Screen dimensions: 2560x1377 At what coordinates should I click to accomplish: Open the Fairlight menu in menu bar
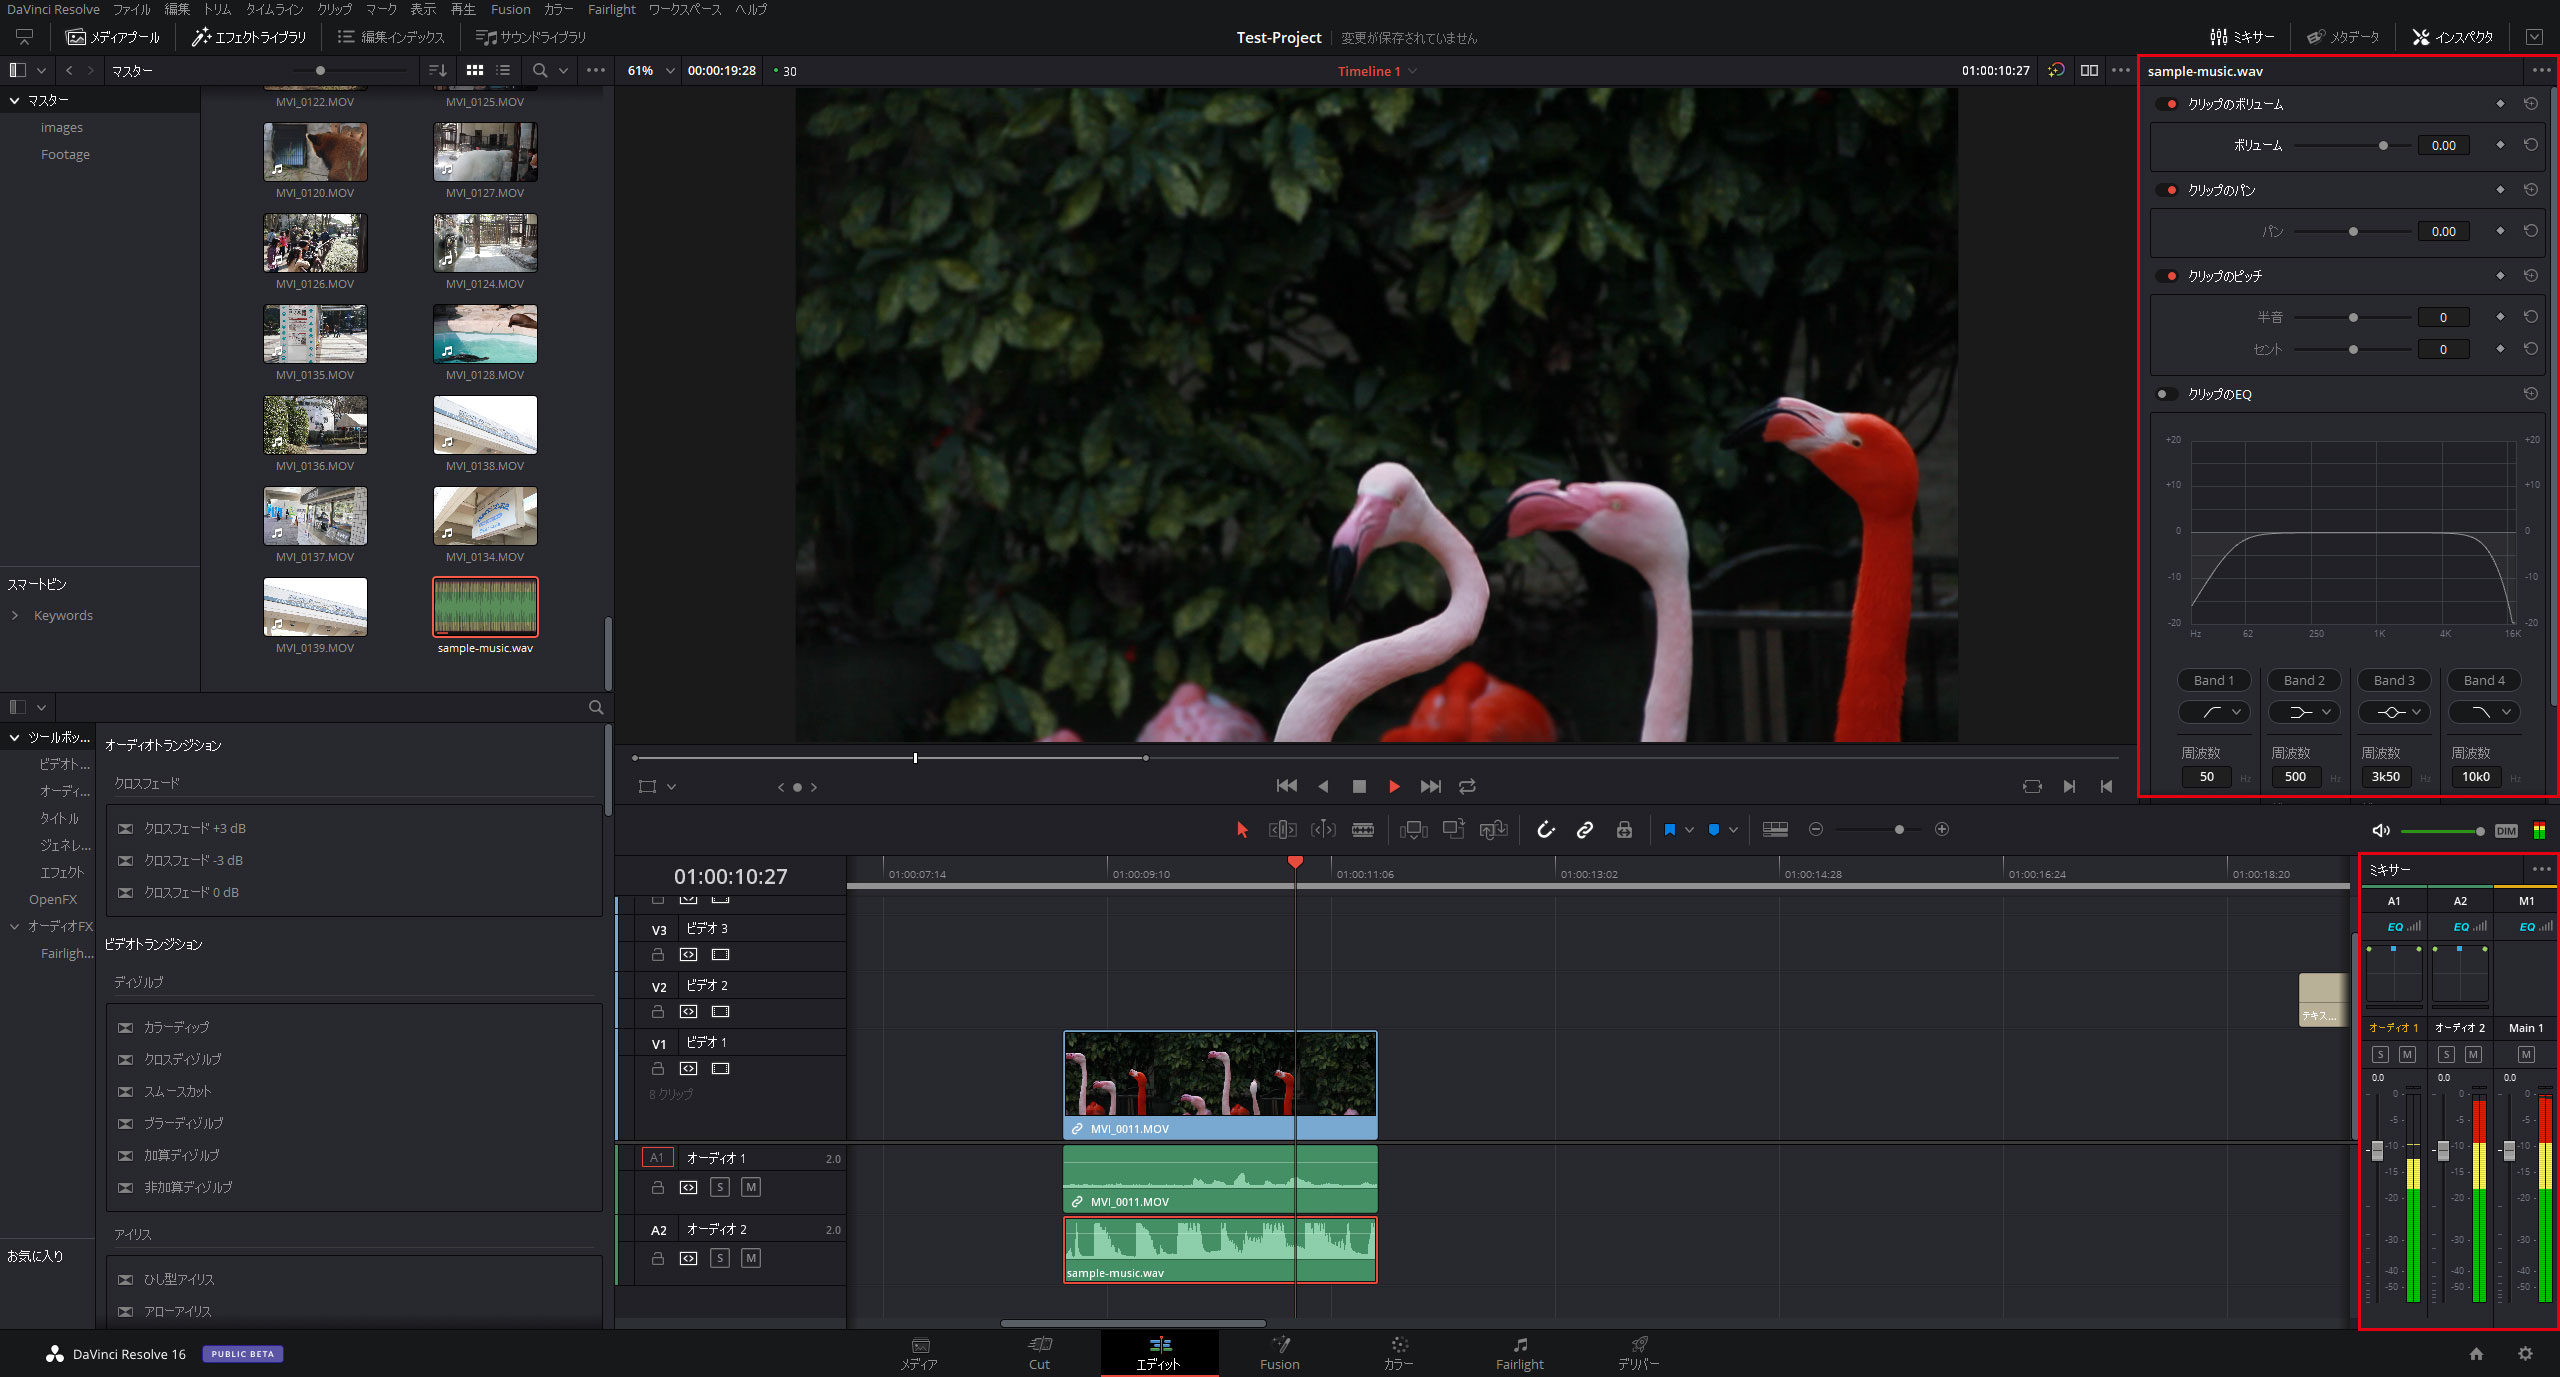pyautogui.click(x=611, y=9)
